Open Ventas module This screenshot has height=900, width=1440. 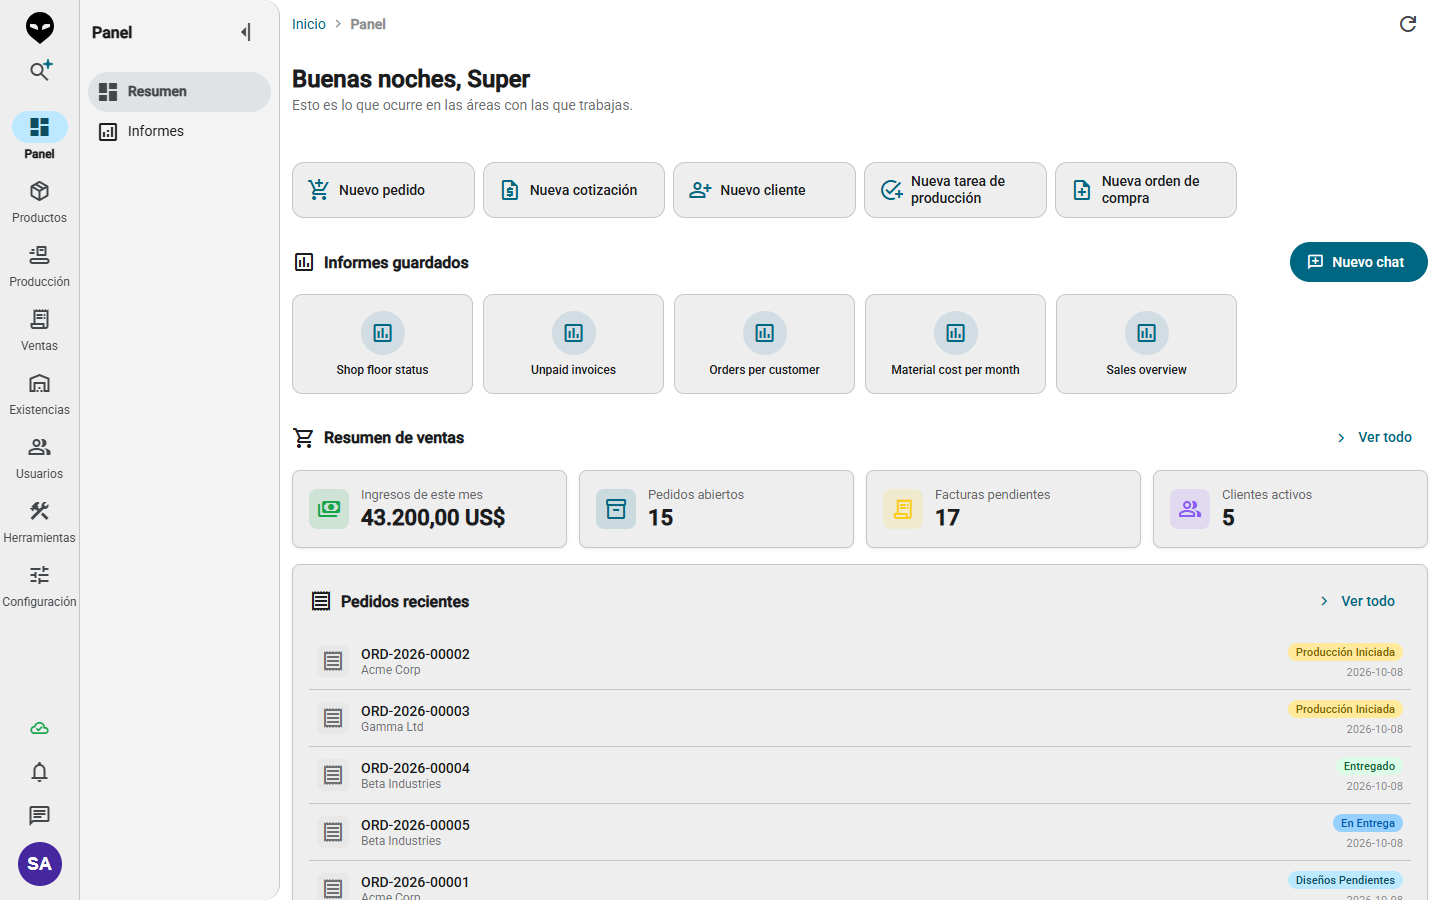tap(39, 330)
